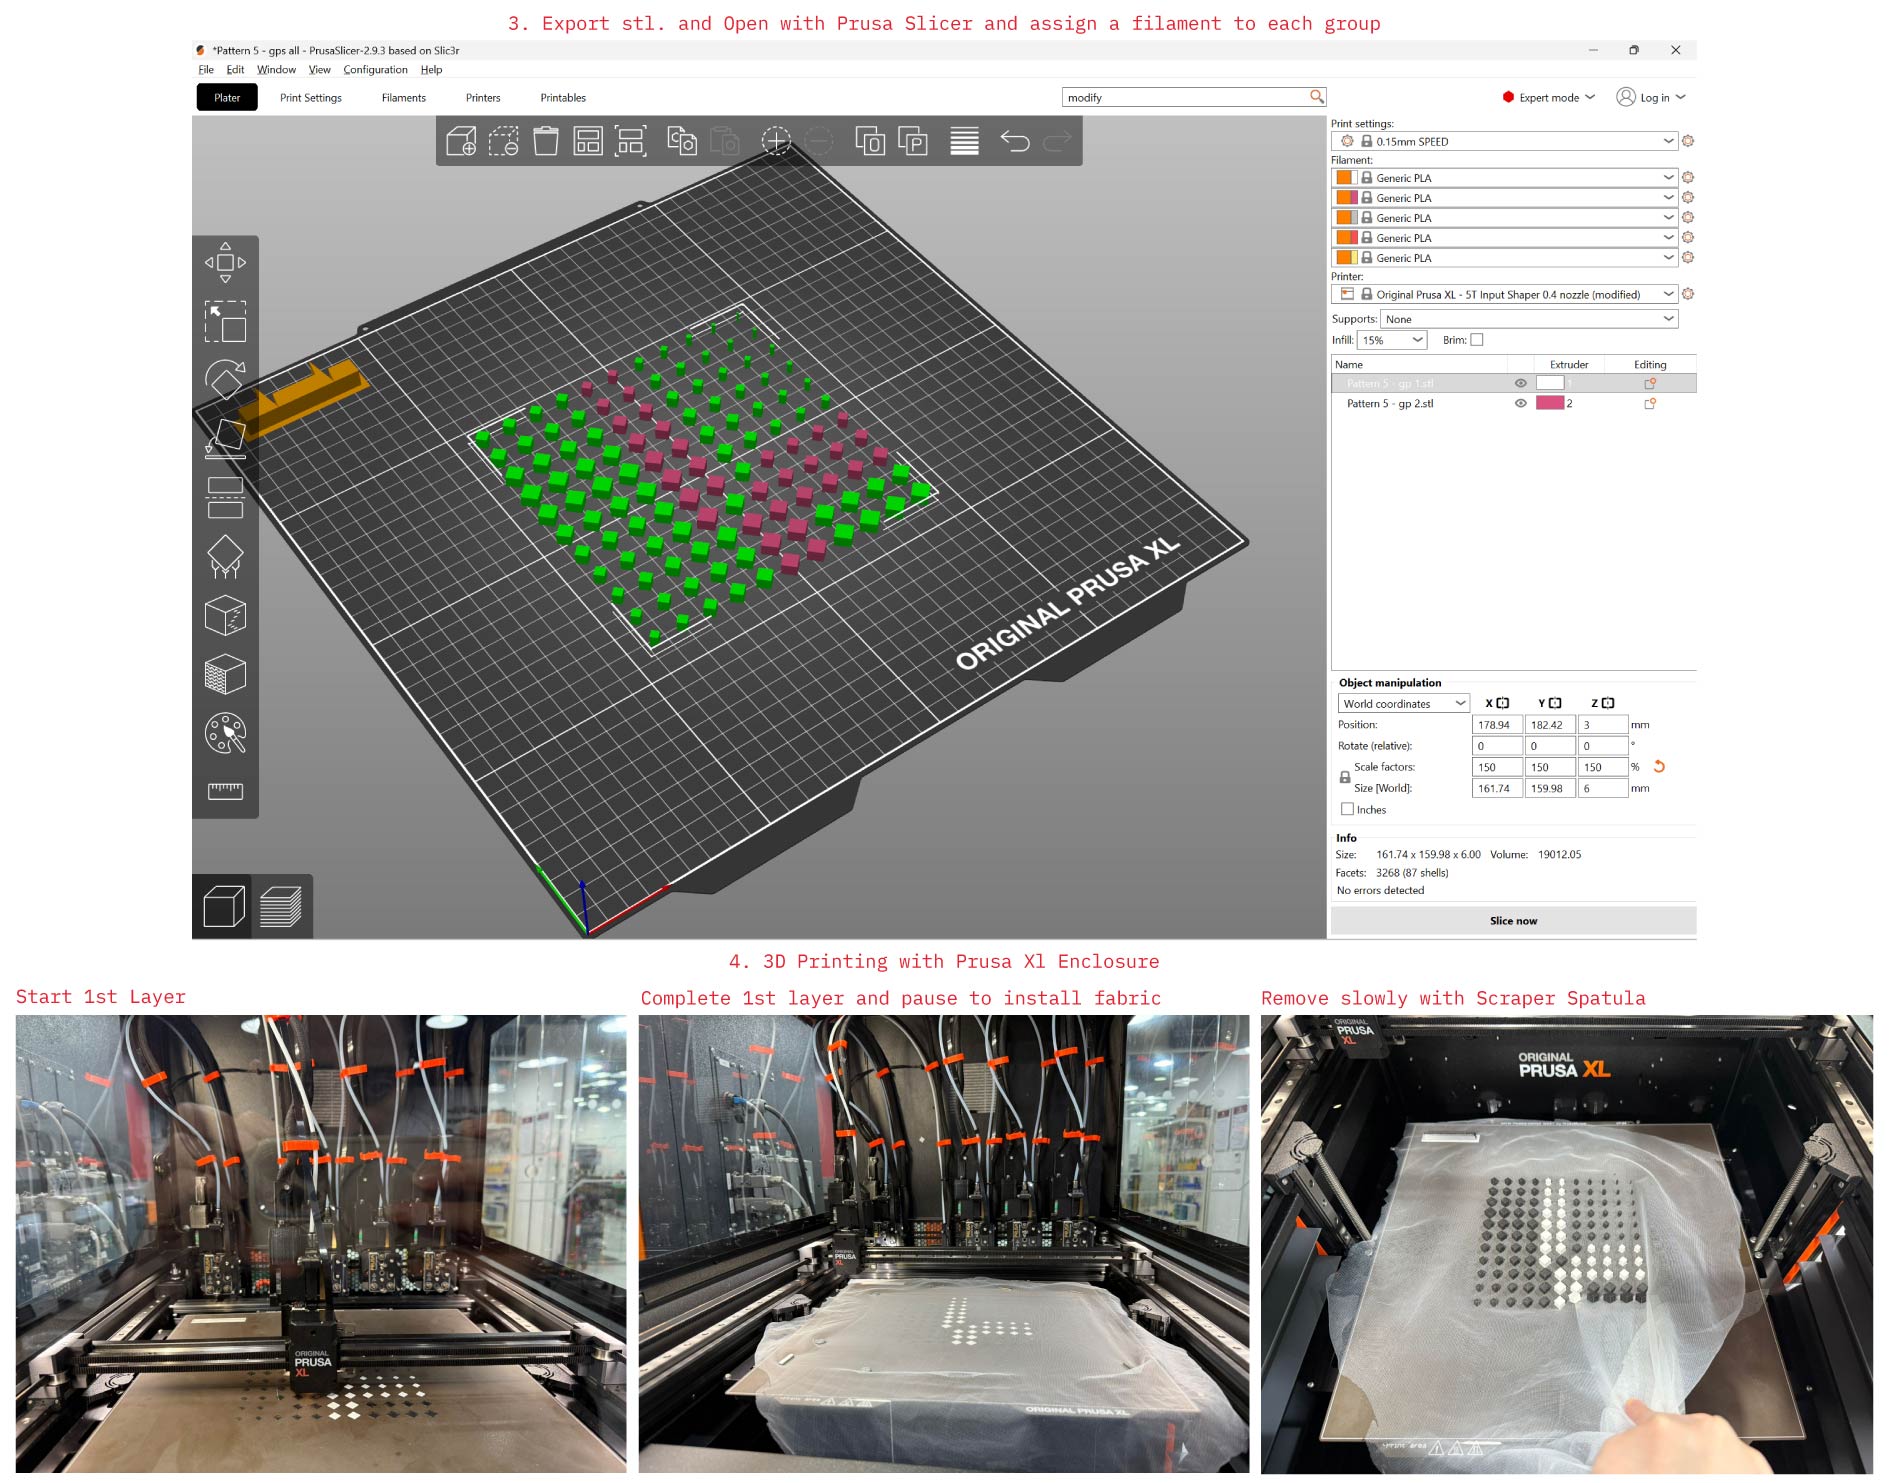1889x1483 pixels.
Task: Click the Delete trash icon in toolbar
Action: click(545, 141)
